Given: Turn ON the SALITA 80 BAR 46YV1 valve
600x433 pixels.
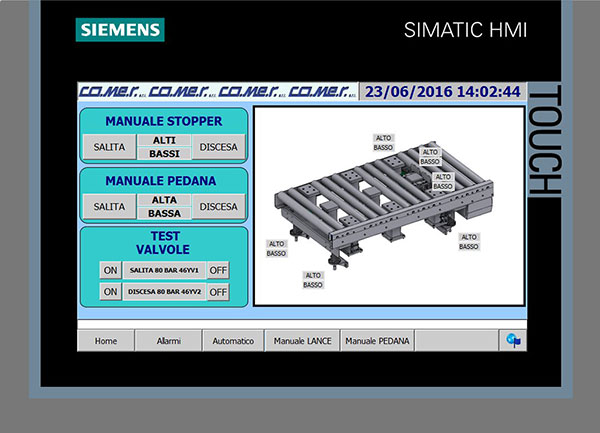Looking at the screenshot, I should point(110,270).
